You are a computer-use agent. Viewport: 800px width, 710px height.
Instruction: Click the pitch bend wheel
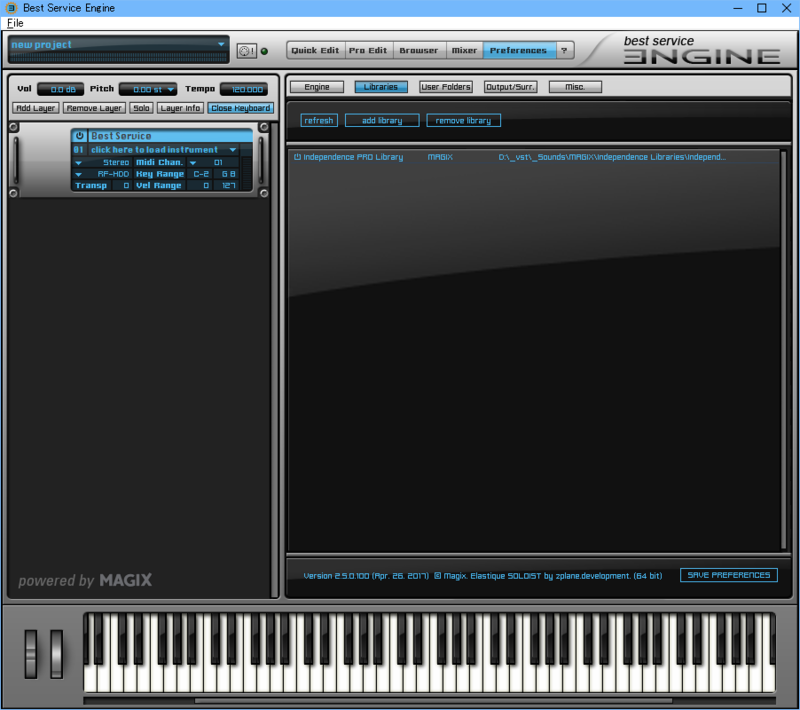[x=31, y=654]
